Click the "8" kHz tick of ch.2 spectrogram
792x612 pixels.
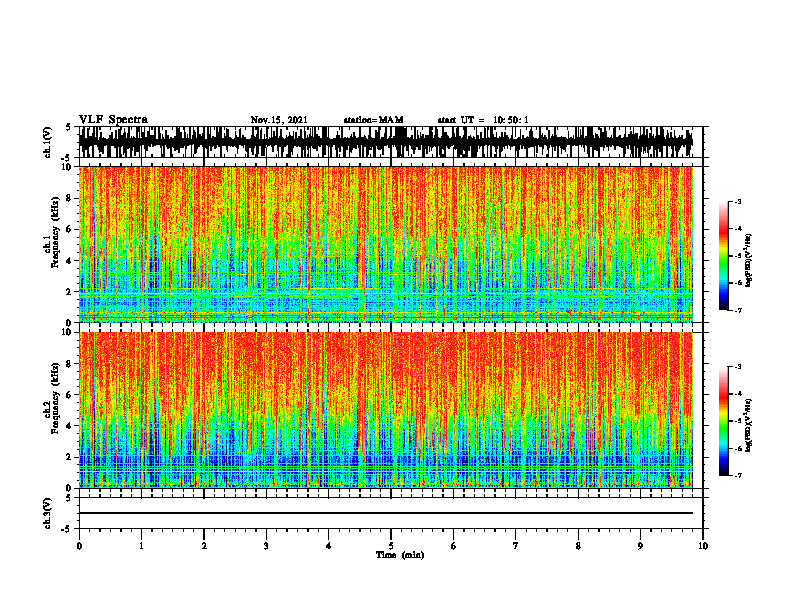[x=70, y=364]
